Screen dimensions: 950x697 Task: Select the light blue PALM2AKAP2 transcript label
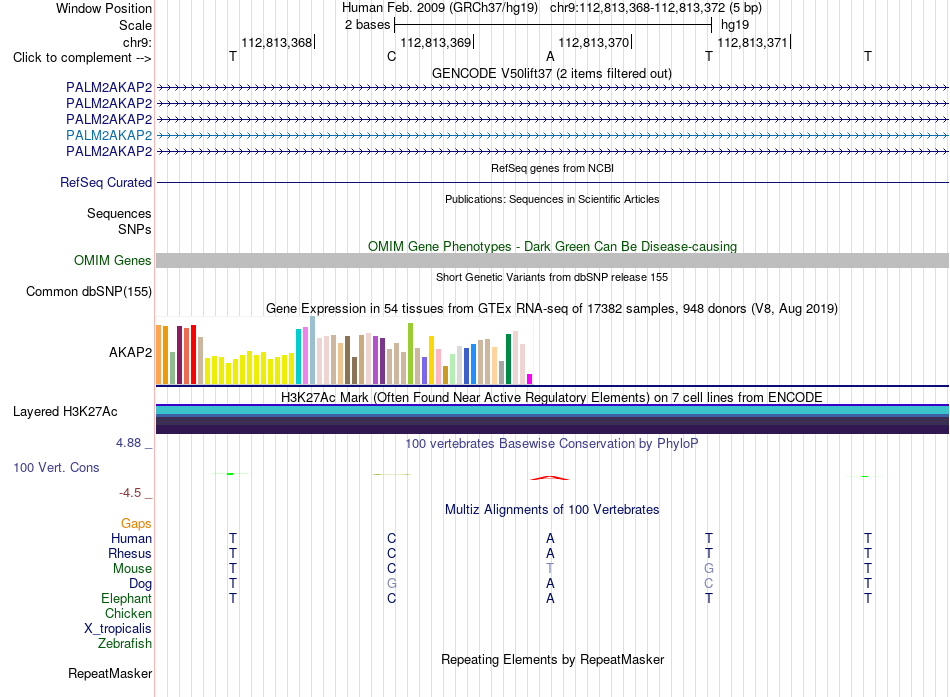[109, 135]
